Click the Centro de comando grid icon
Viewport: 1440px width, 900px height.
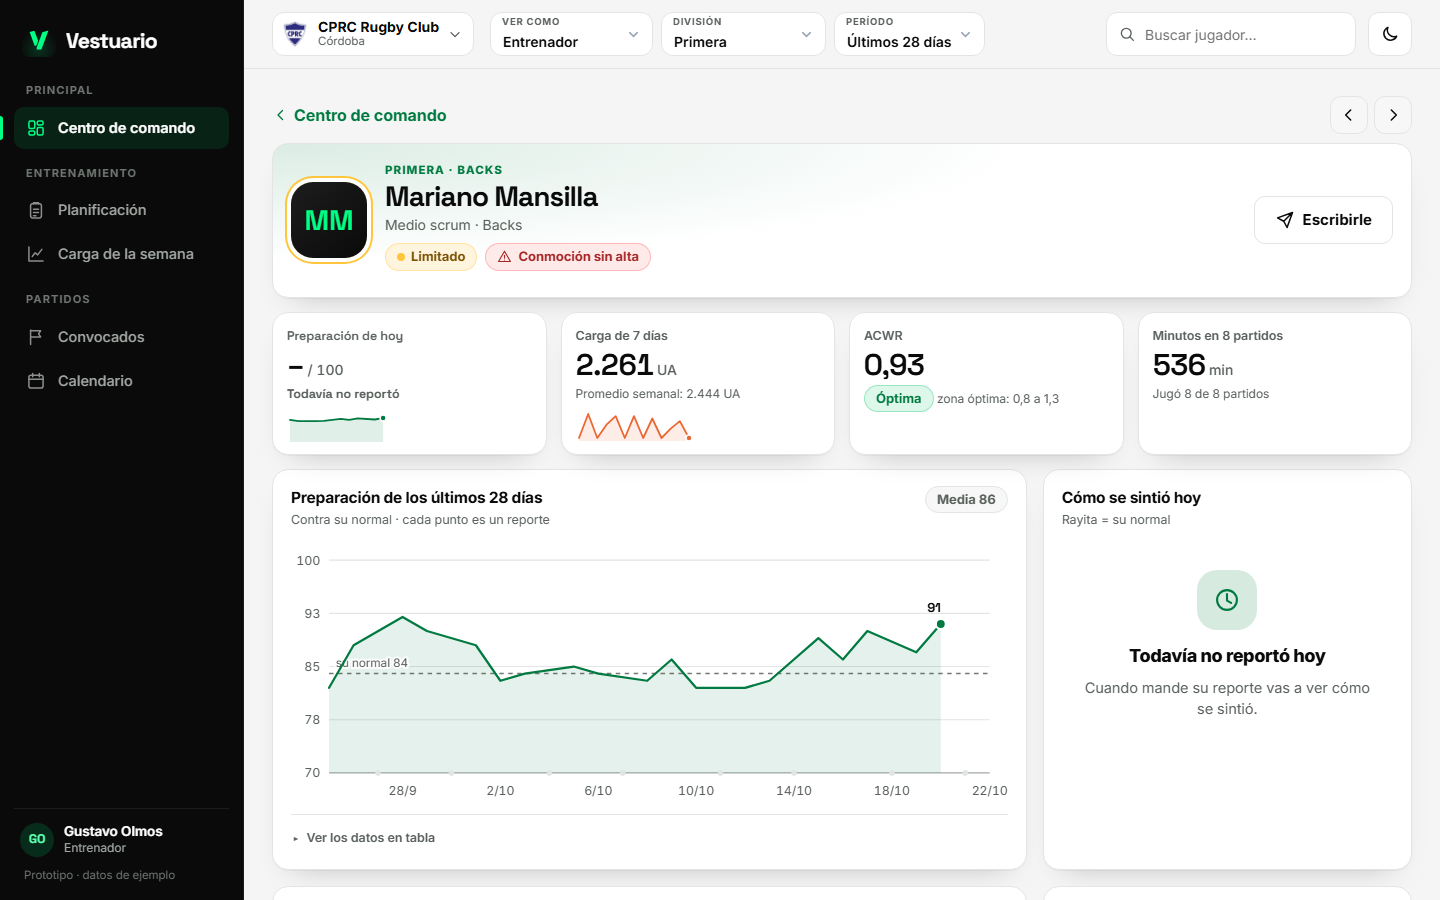click(x=36, y=128)
